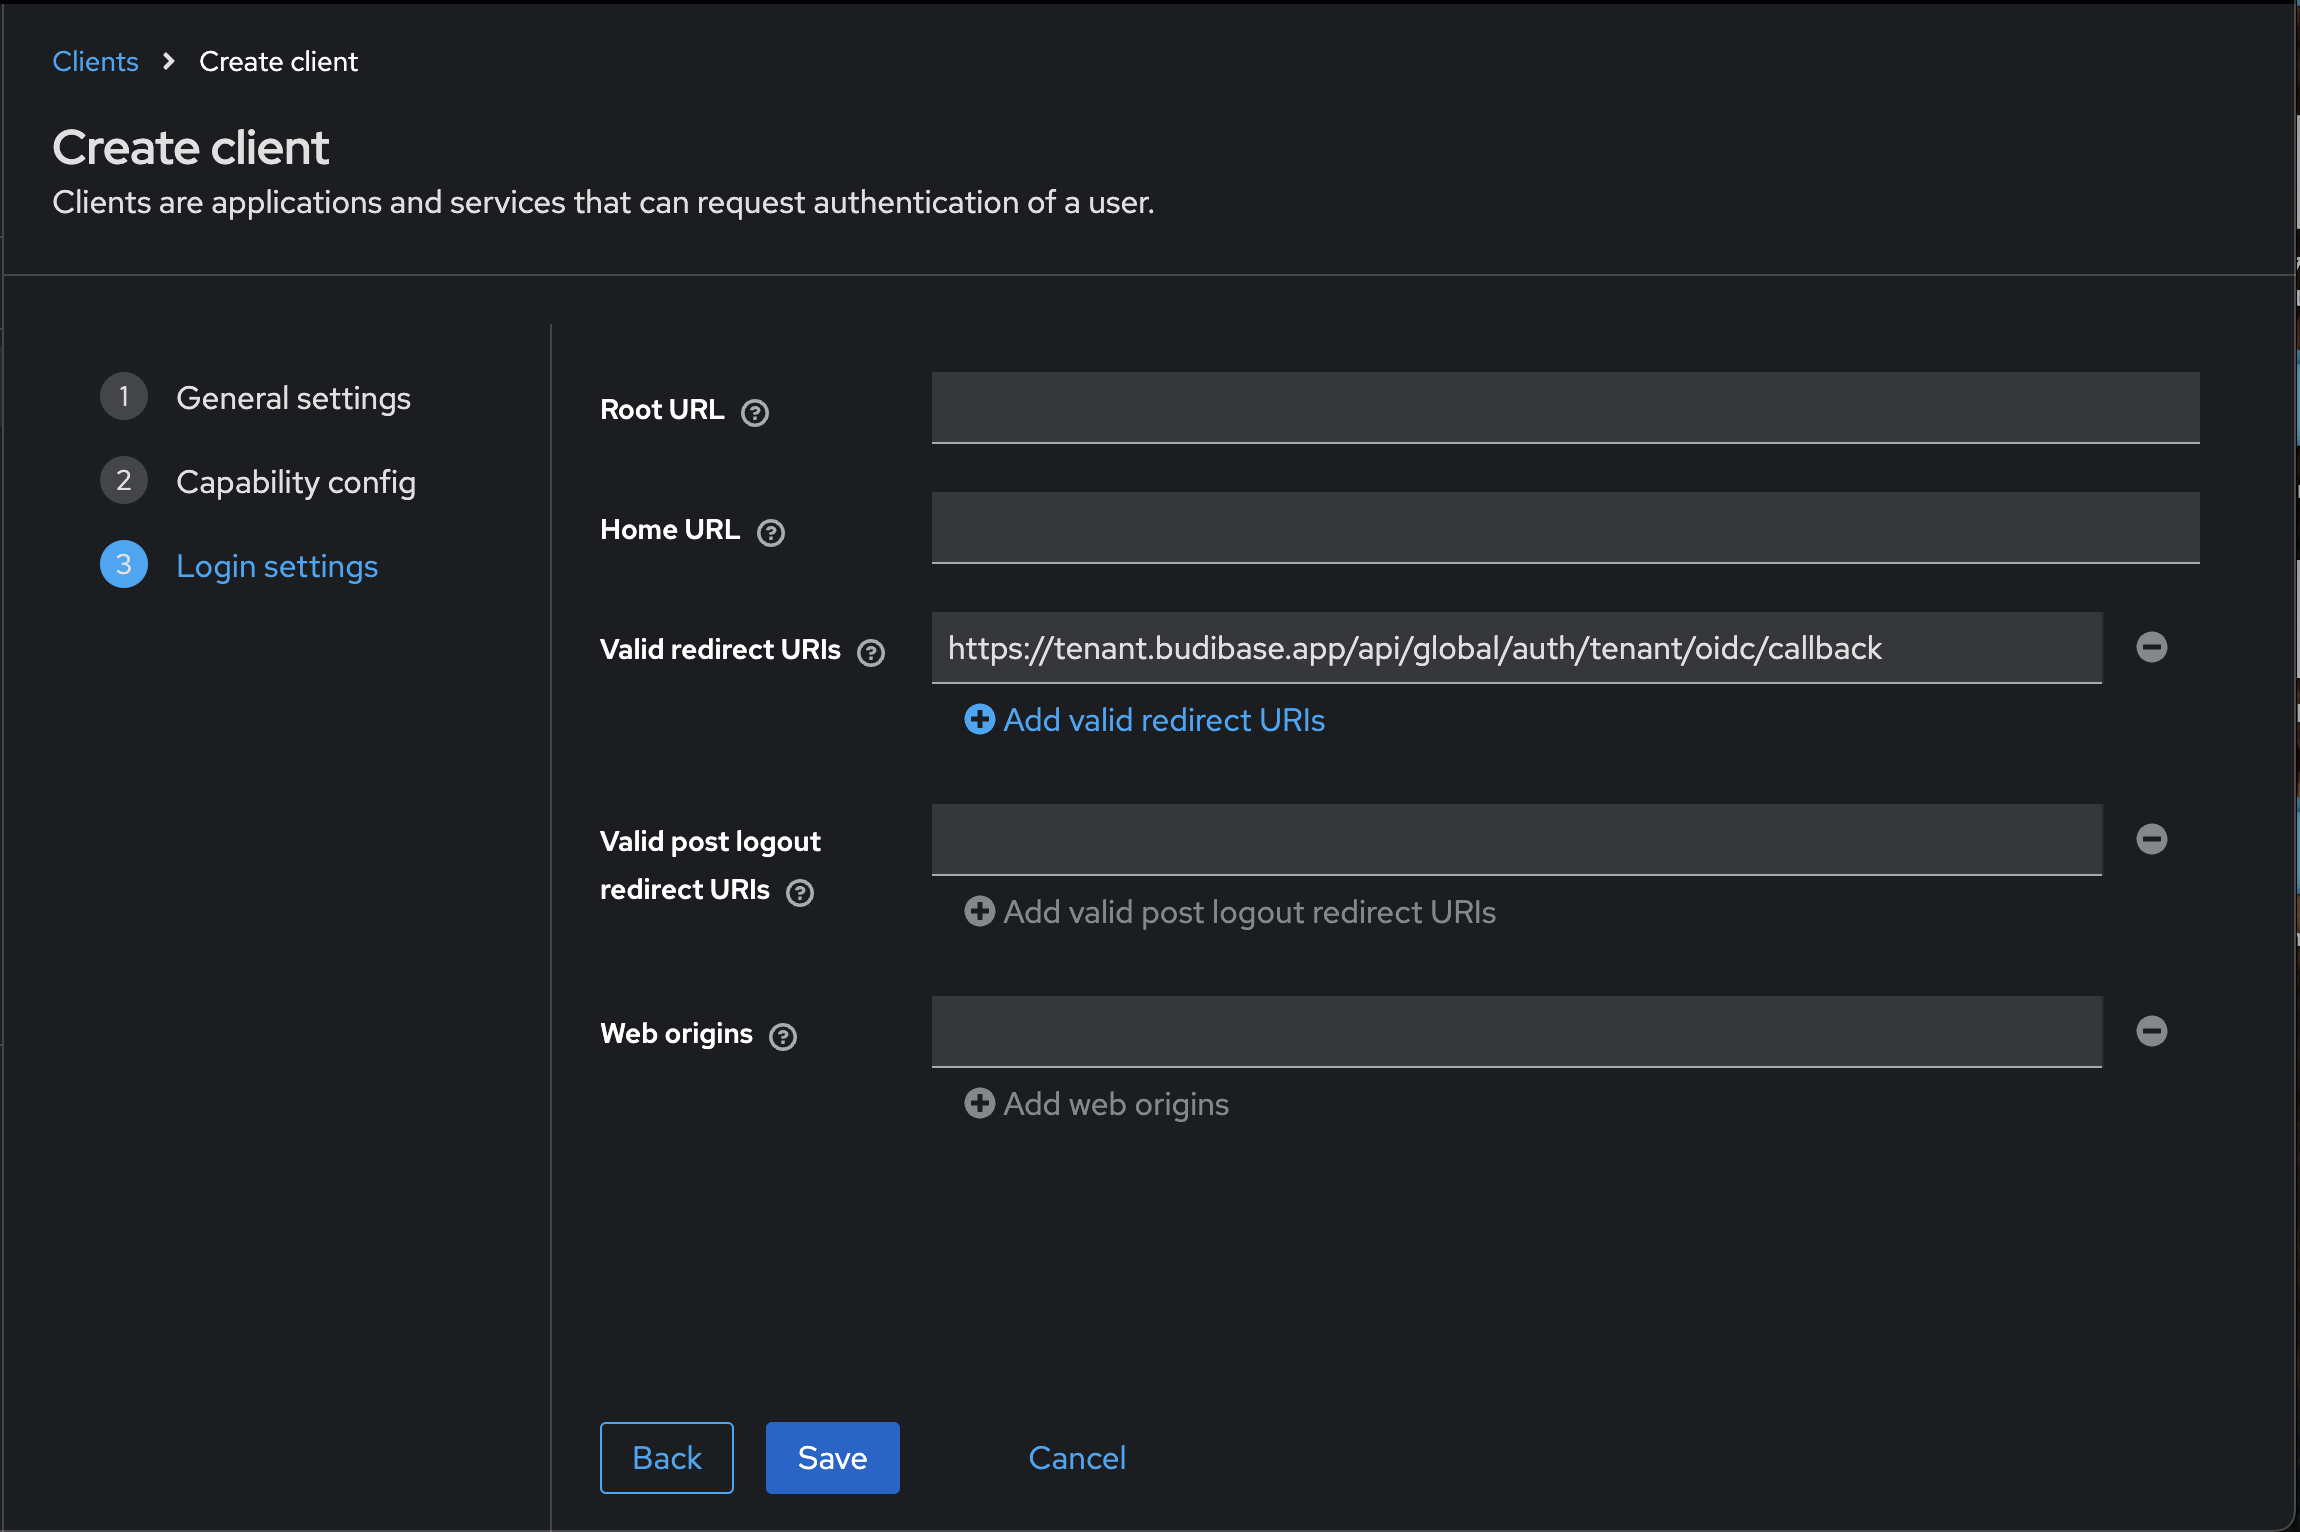Navigate to Clients breadcrumb
The image size is (2300, 1532).
(x=95, y=61)
